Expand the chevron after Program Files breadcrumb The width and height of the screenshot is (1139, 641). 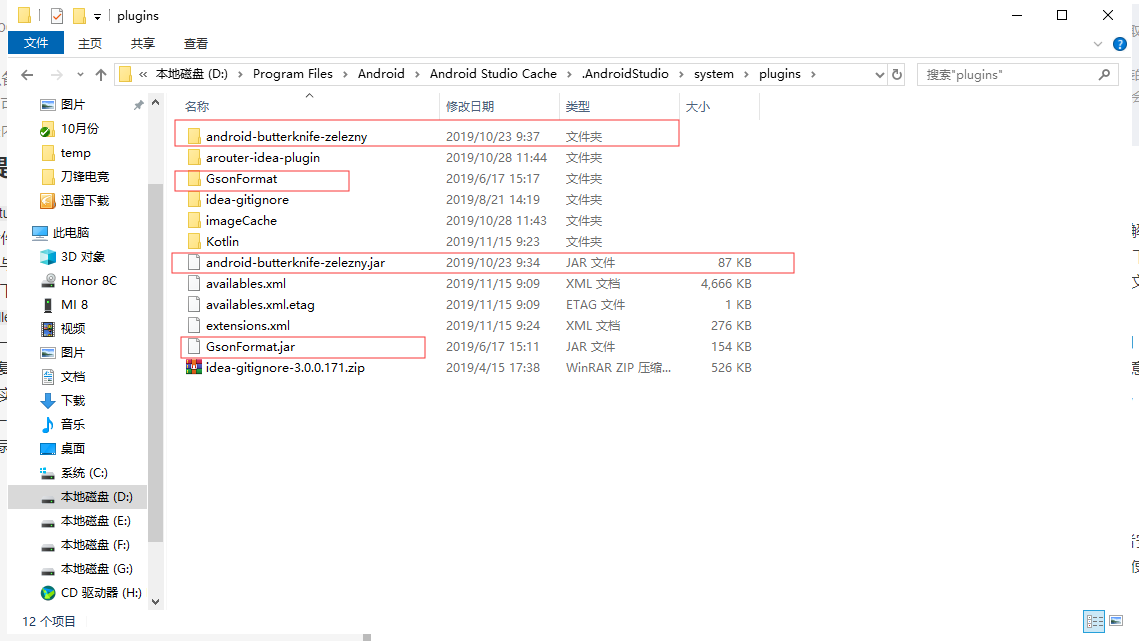click(345, 74)
